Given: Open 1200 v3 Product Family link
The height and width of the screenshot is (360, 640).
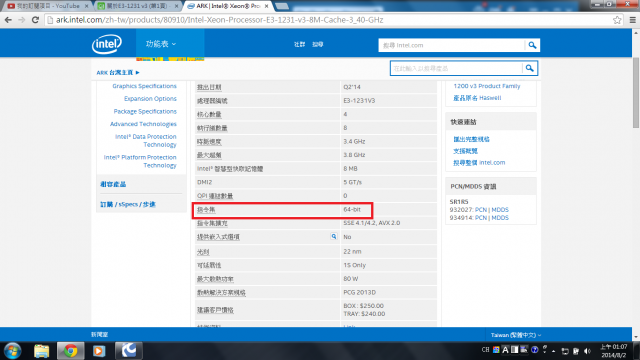Looking at the screenshot, I should (487, 86).
